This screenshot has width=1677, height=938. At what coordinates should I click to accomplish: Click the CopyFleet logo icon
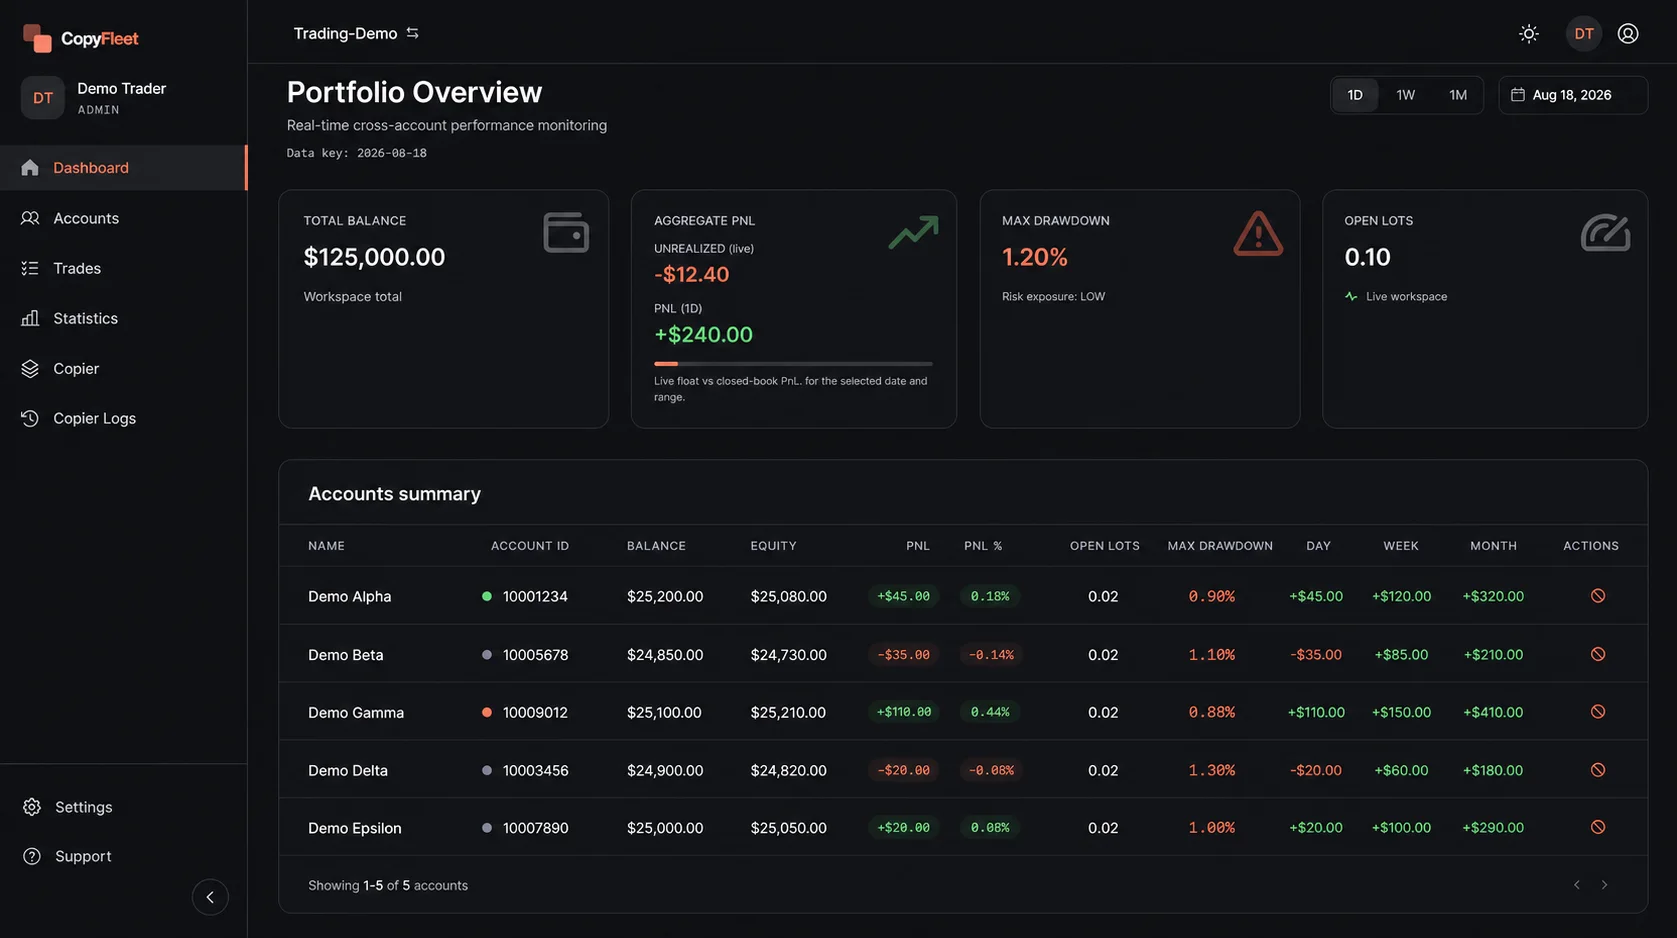click(x=37, y=38)
